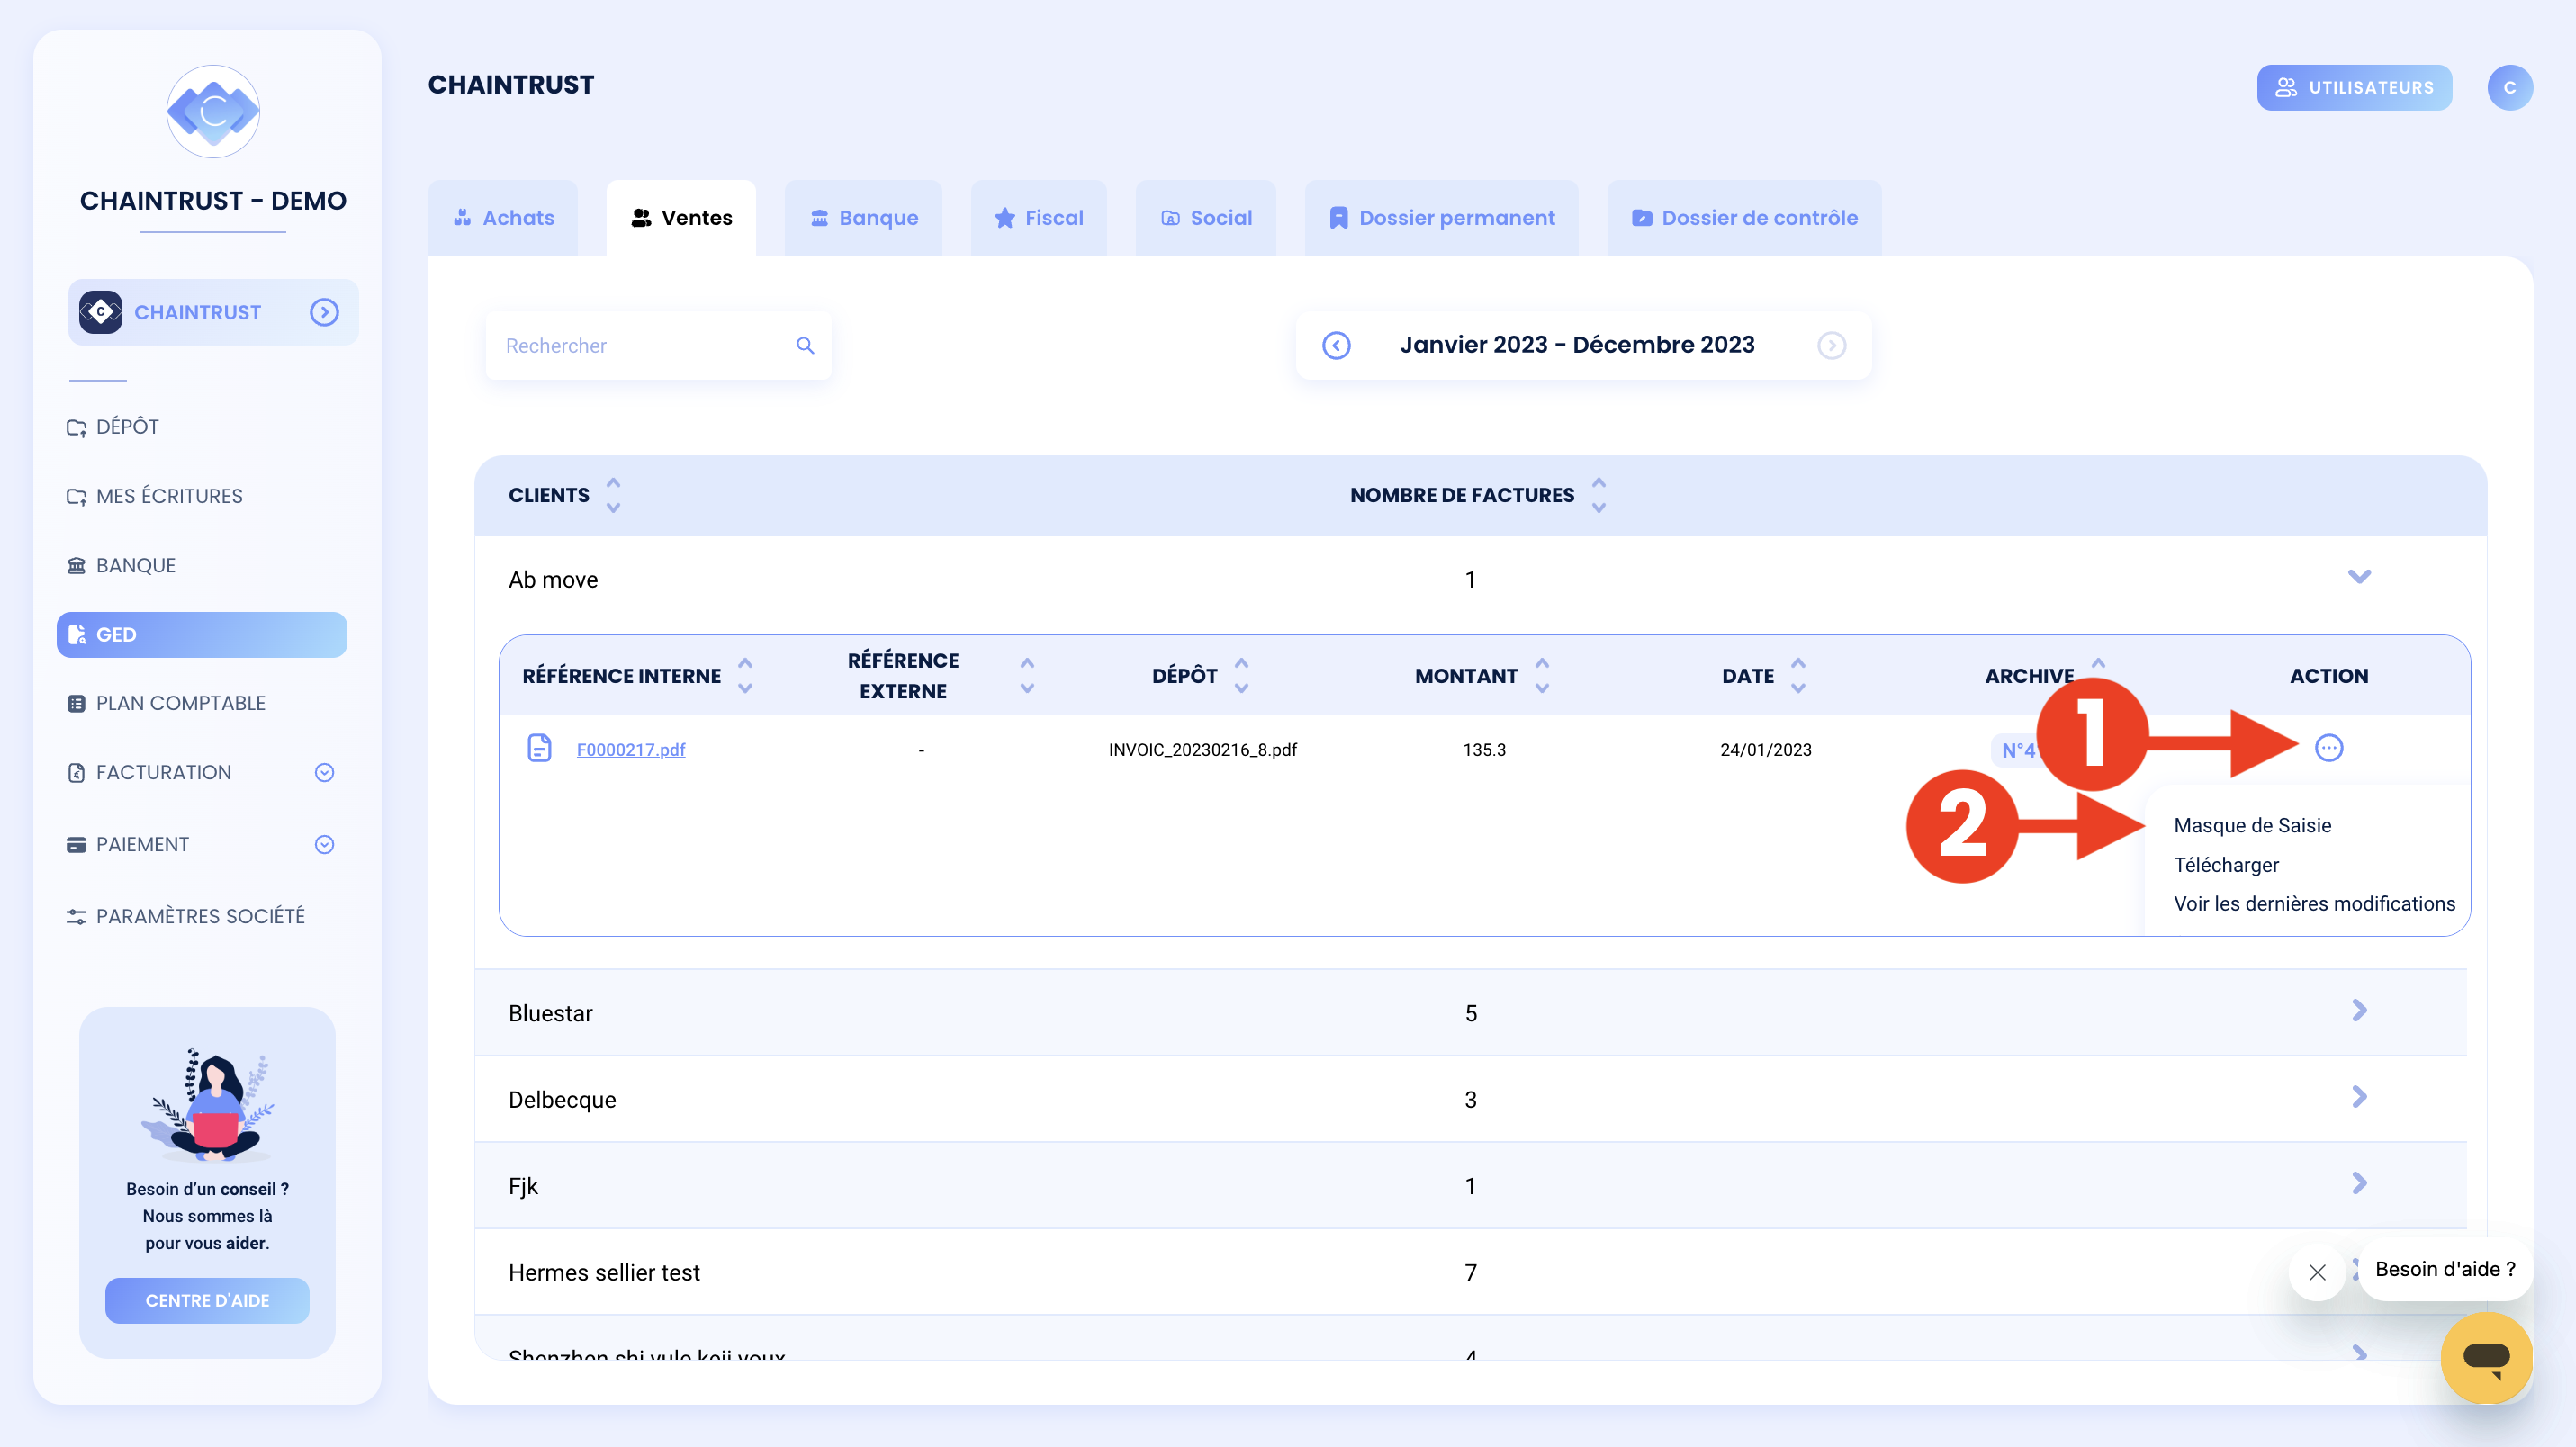Open the Dossier permanent tab
Image resolution: width=2576 pixels, height=1447 pixels.
pyautogui.click(x=1442, y=218)
